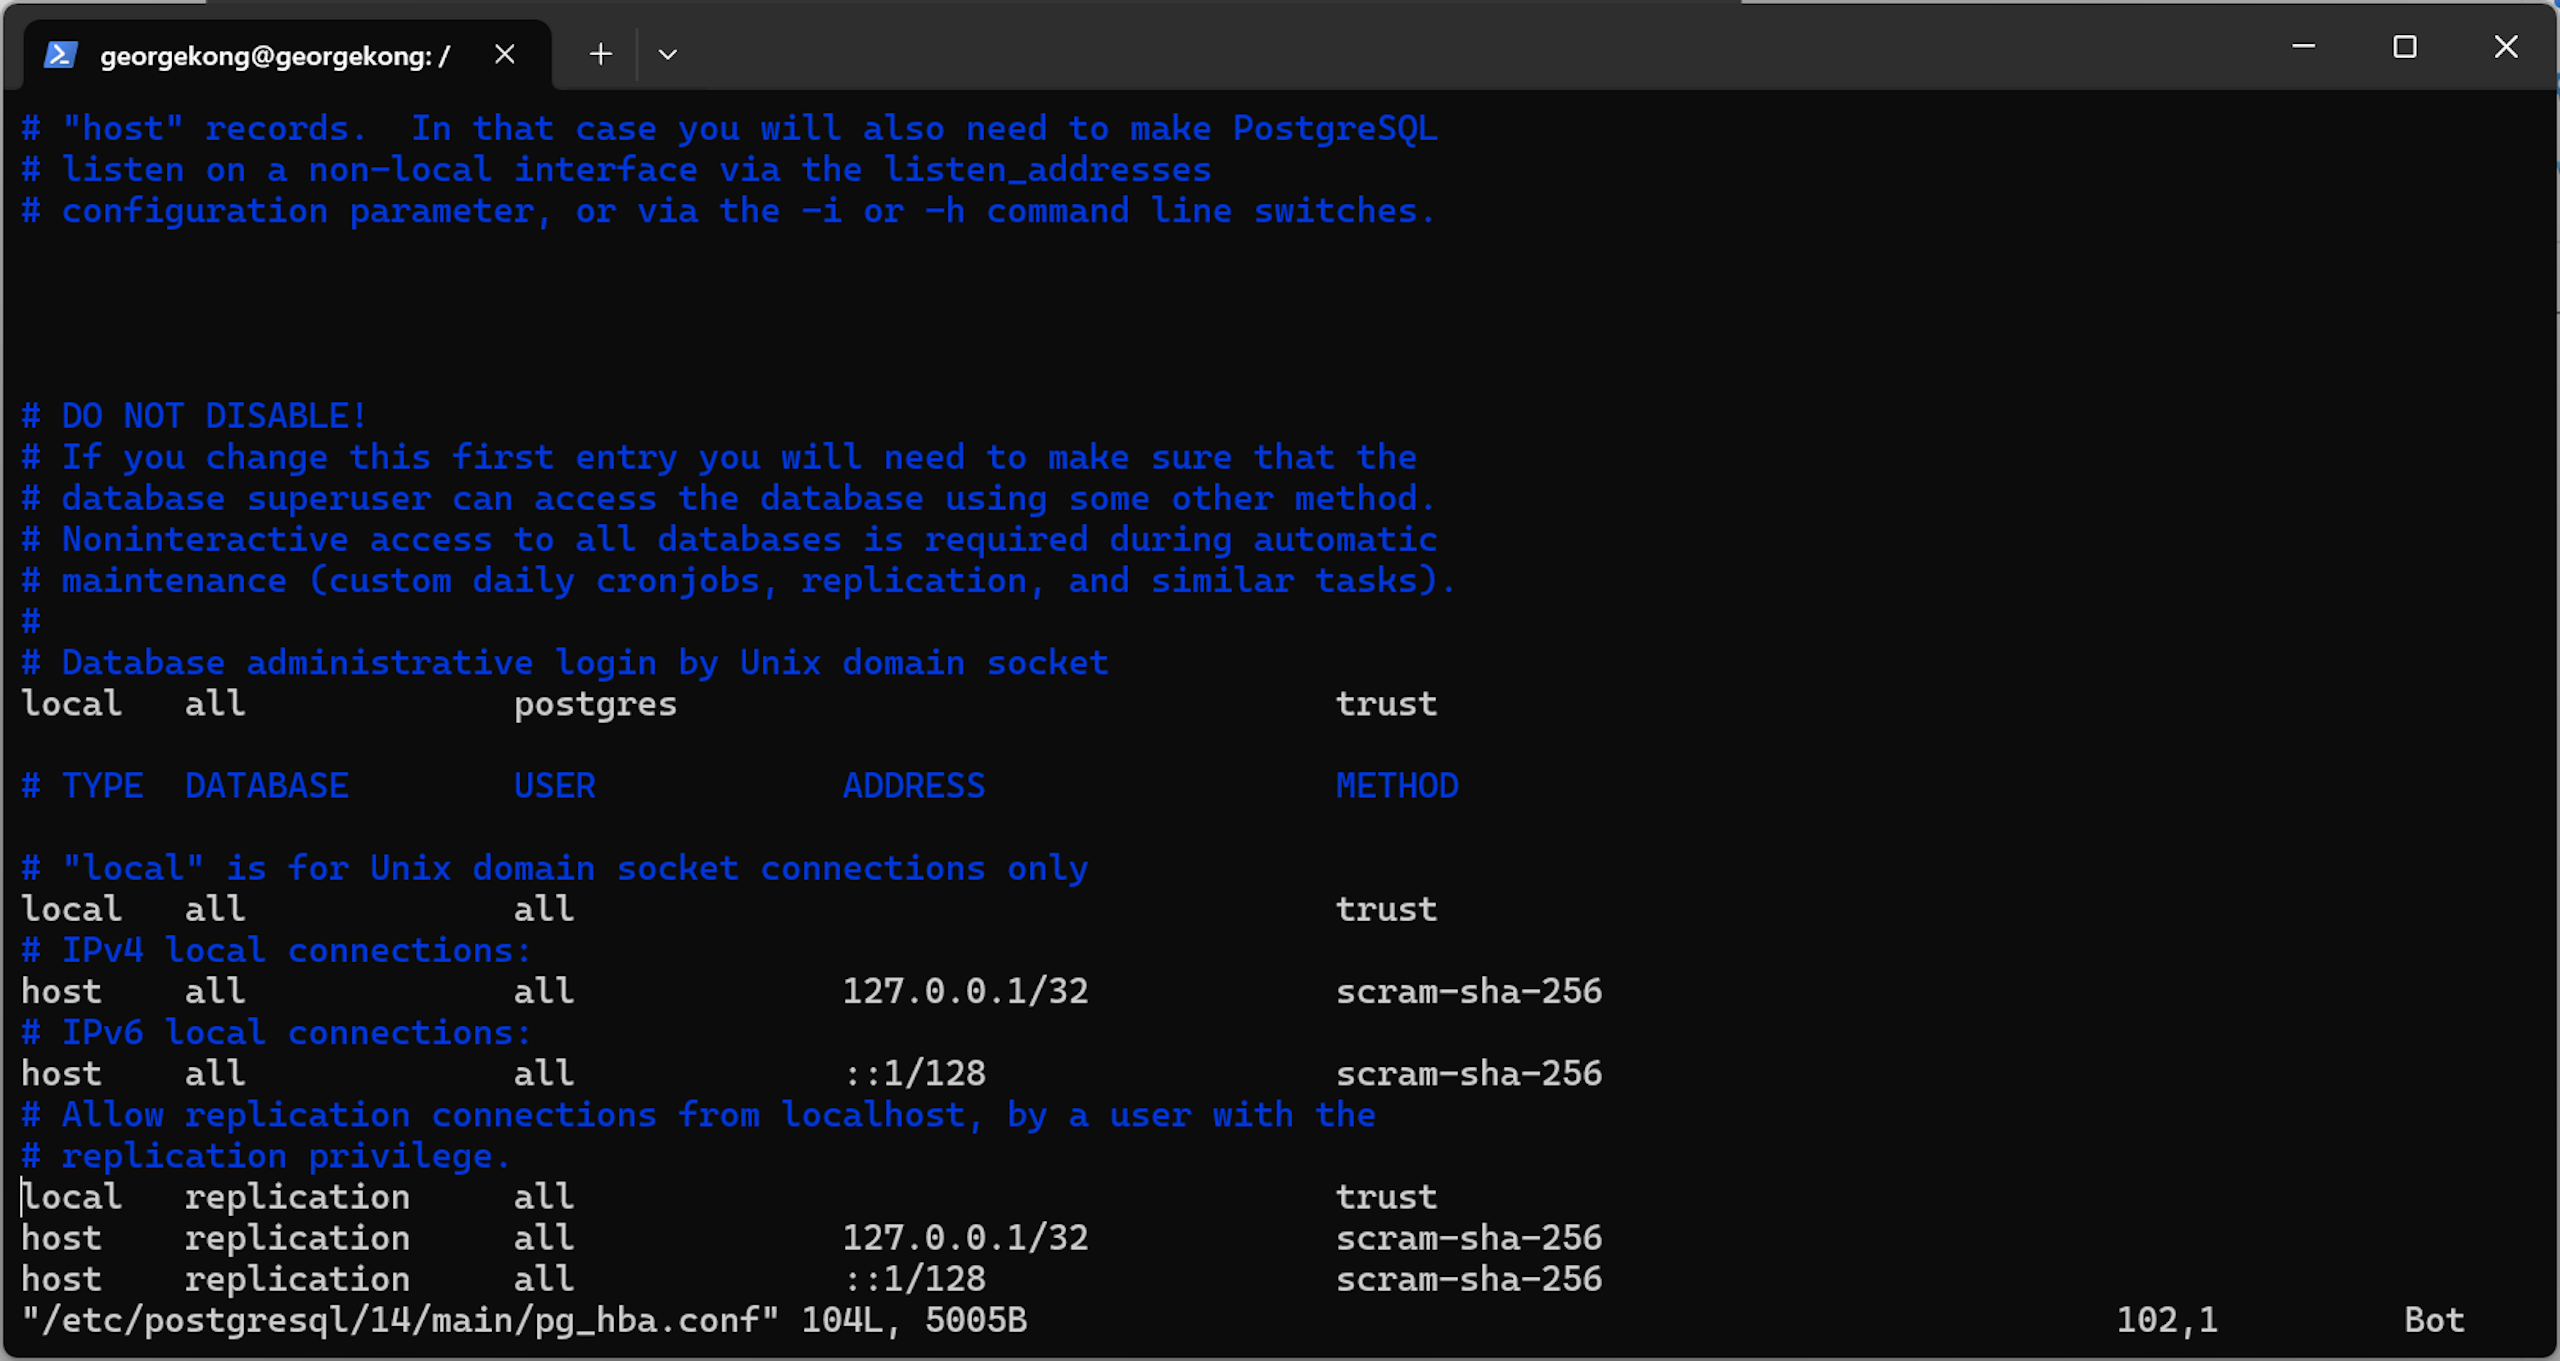Open a new terminal tab
Screen dimensions: 2560x1361
coord(600,54)
